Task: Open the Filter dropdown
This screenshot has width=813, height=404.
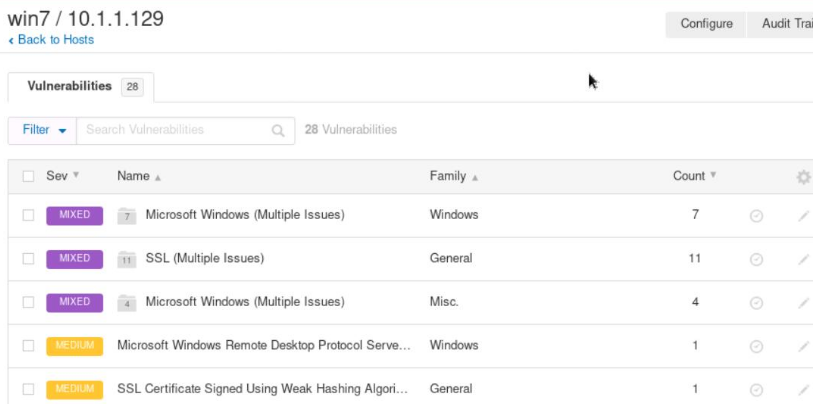Action: pyautogui.click(x=43, y=130)
